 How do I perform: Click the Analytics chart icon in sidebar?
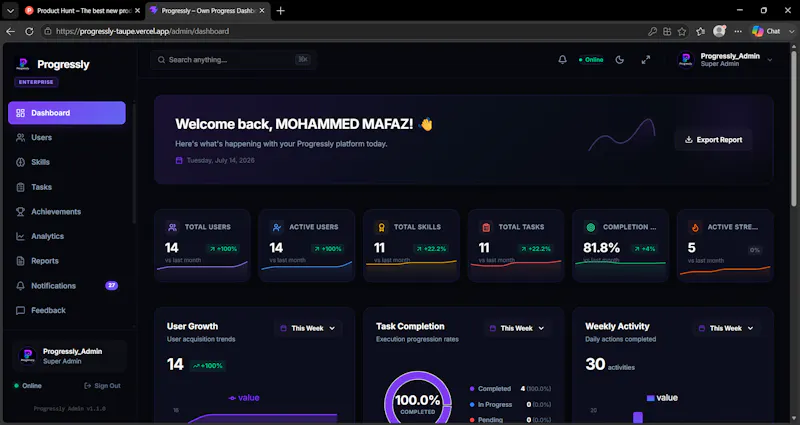coord(20,236)
